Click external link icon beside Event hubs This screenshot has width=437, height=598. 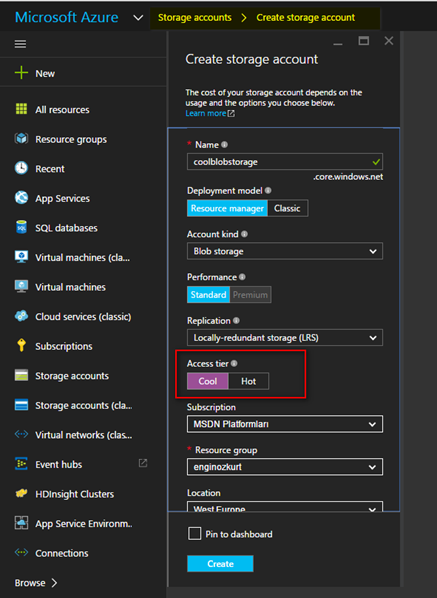point(143,463)
